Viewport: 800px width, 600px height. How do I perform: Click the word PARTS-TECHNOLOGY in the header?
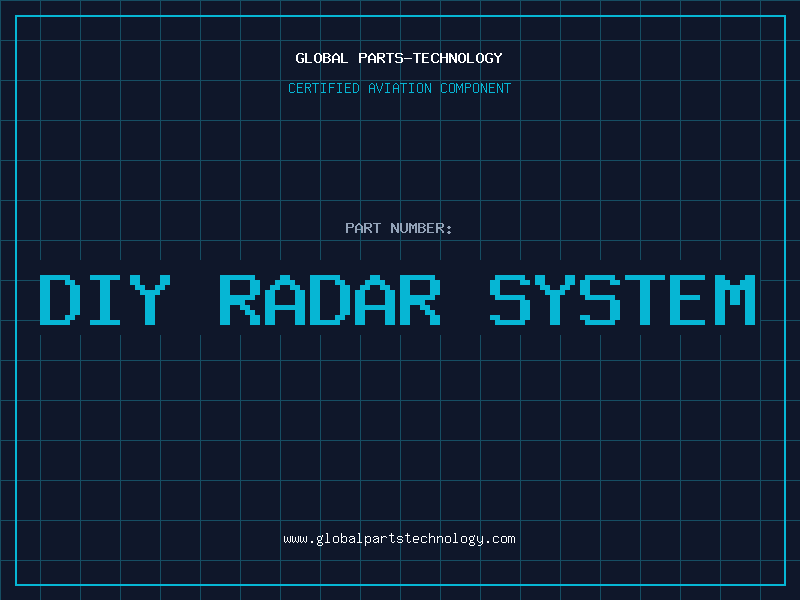tap(431, 58)
